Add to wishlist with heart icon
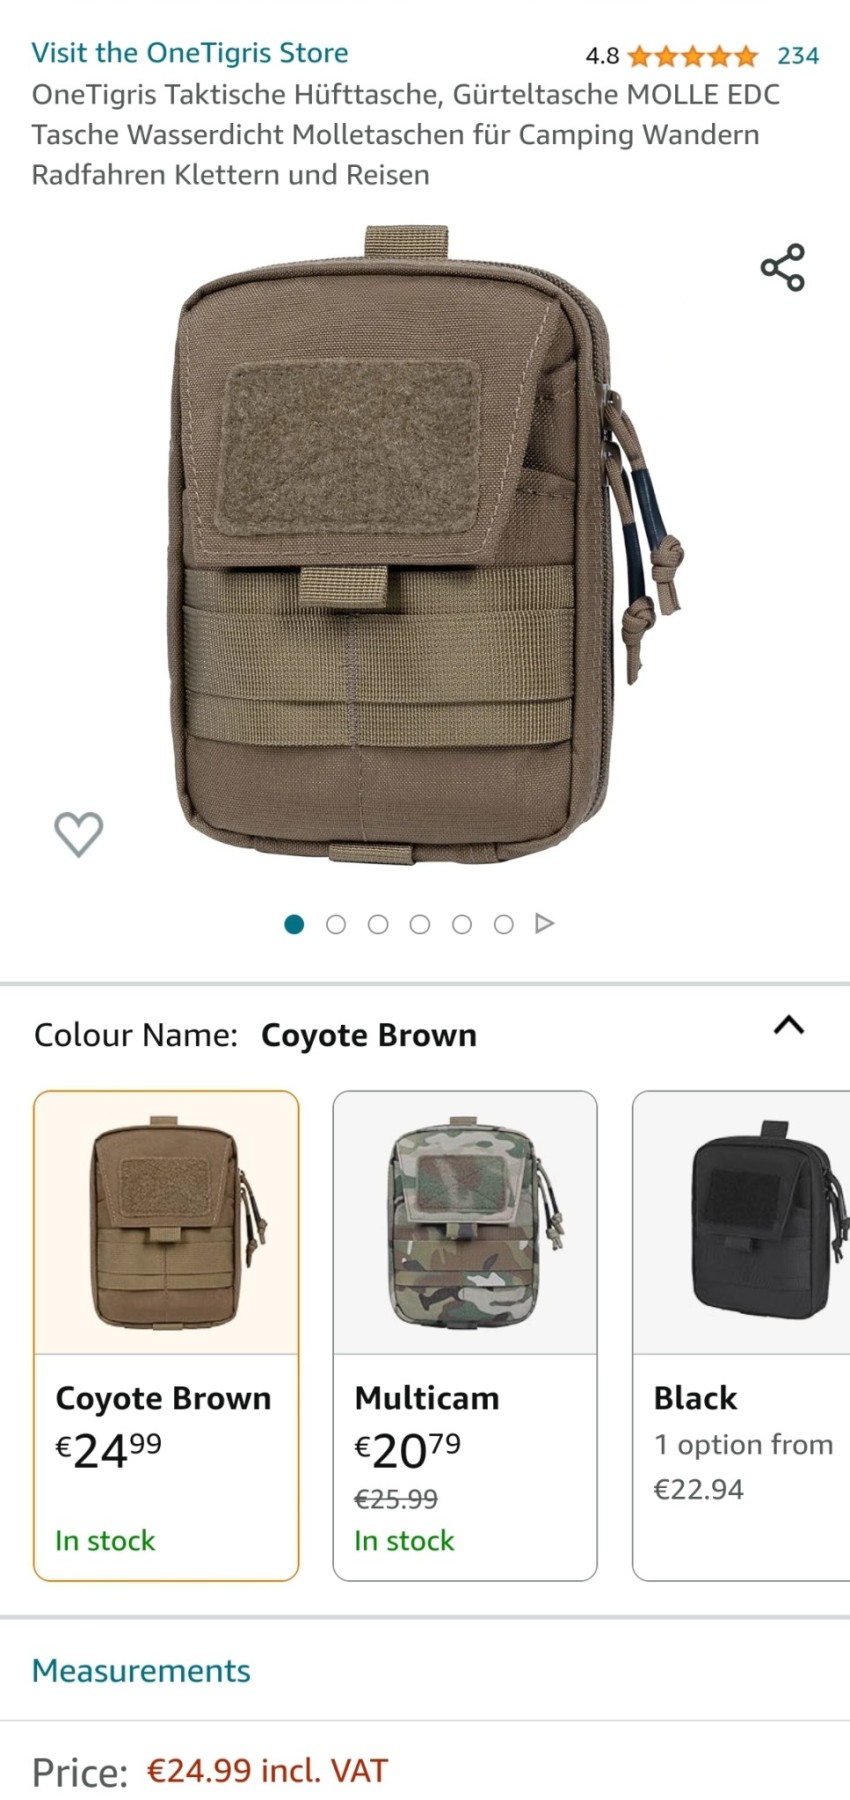850x1800 pixels. (78, 833)
